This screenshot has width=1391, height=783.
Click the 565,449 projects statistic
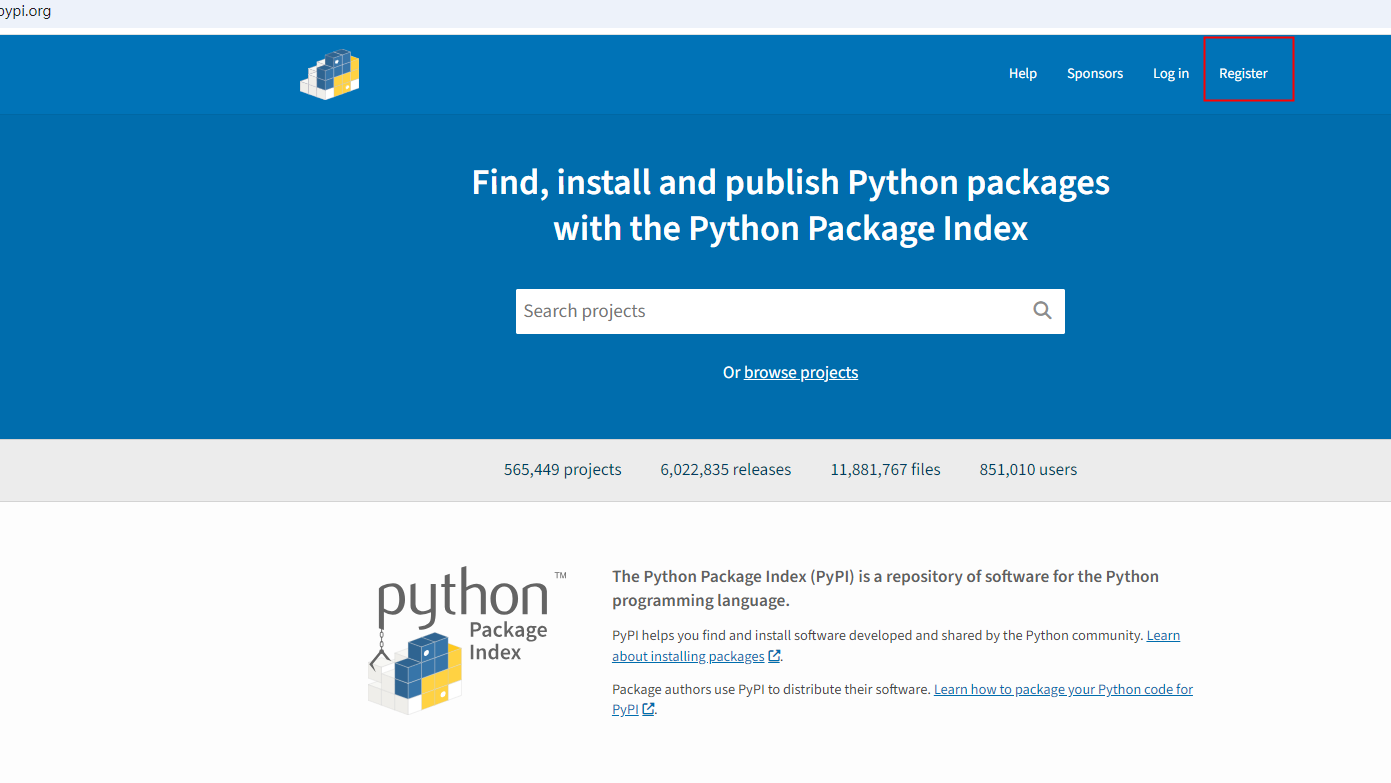562,469
